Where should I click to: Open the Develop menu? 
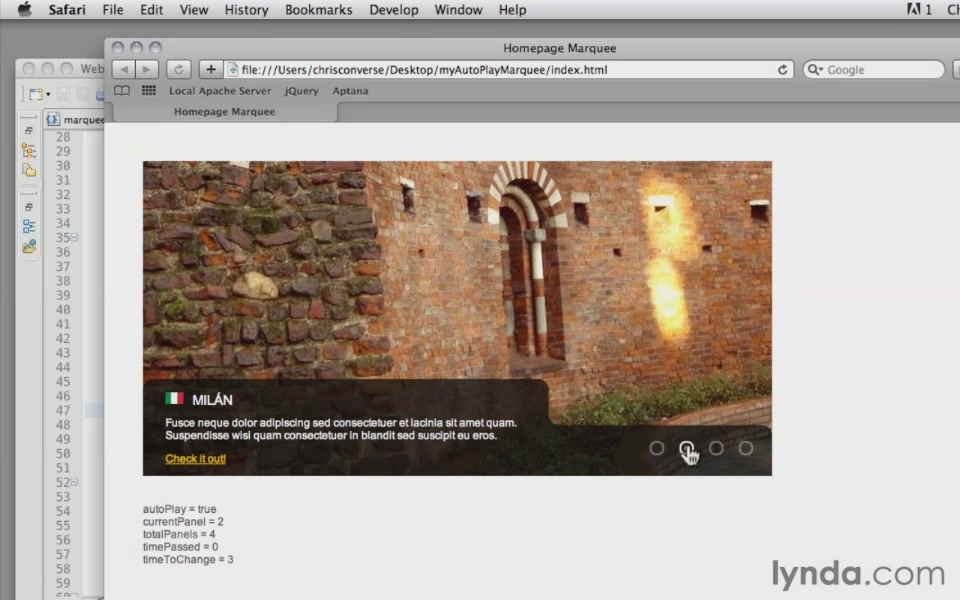394,10
